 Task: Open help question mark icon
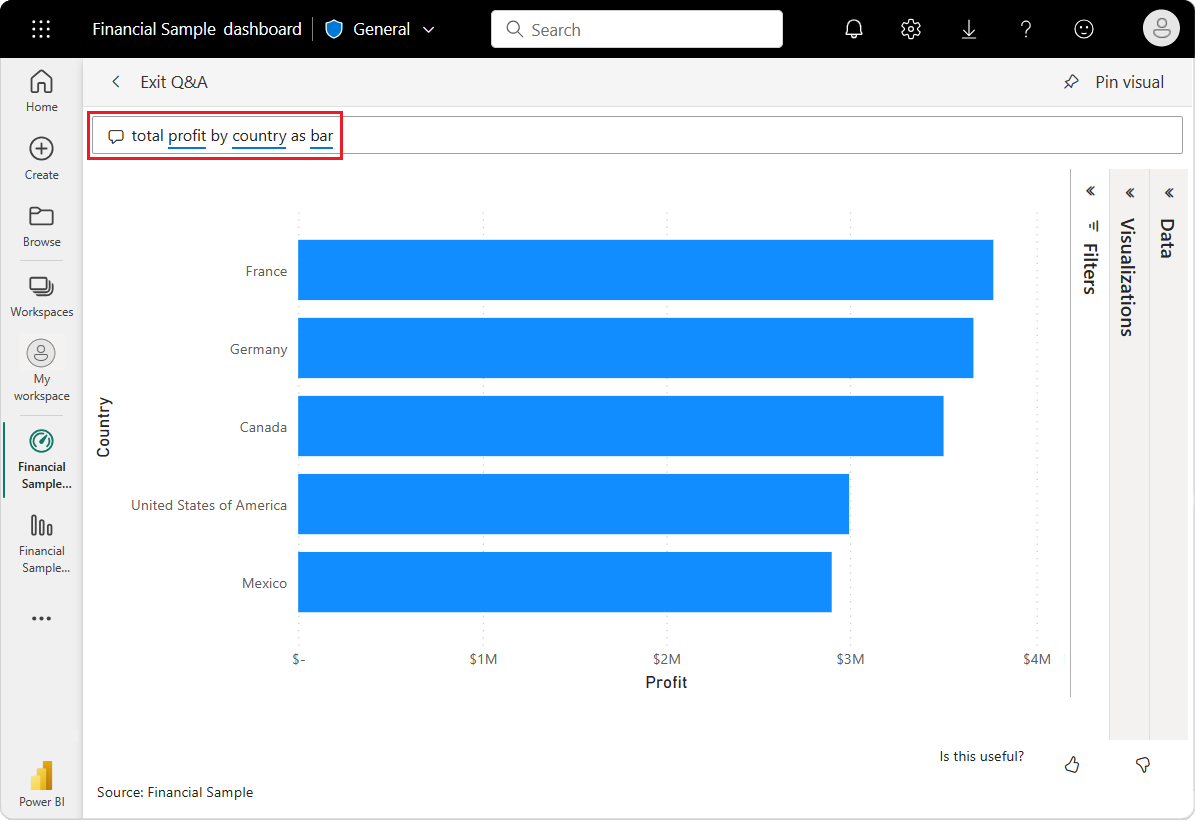click(x=1026, y=29)
